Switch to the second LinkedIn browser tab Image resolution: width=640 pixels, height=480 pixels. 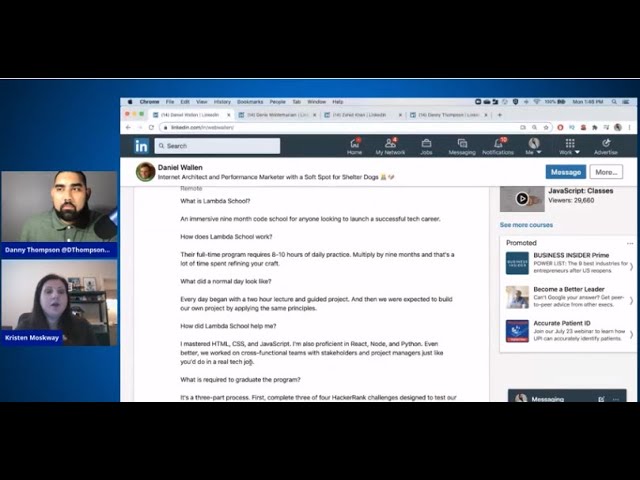point(278,115)
